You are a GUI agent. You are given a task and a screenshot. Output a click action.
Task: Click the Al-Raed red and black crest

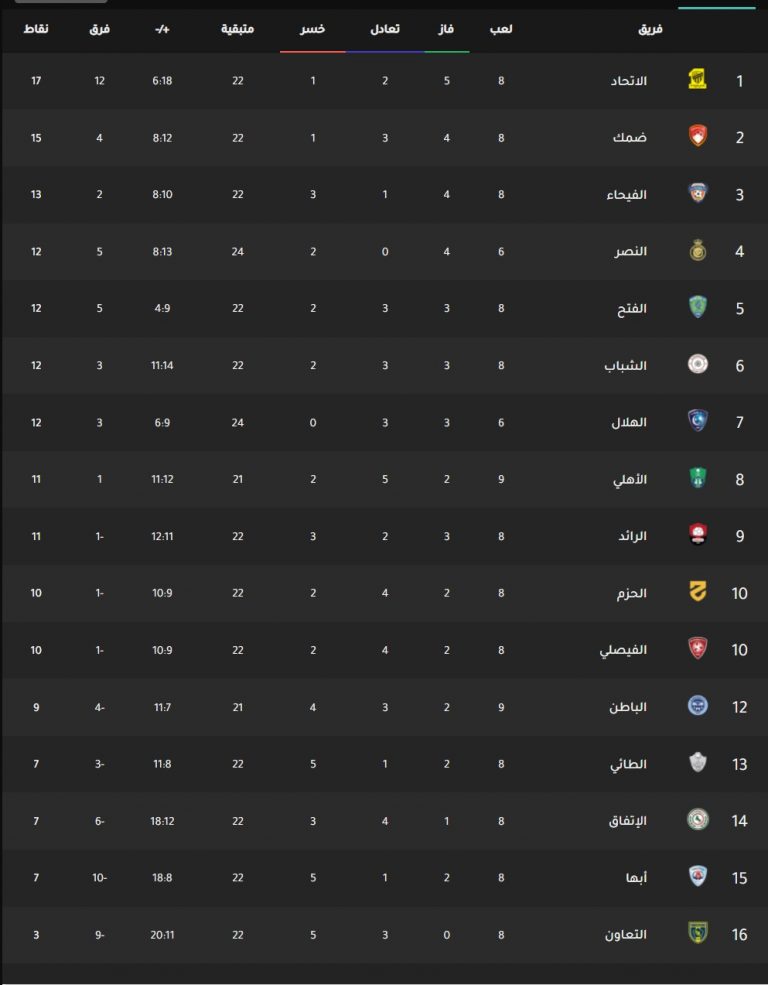(698, 535)
